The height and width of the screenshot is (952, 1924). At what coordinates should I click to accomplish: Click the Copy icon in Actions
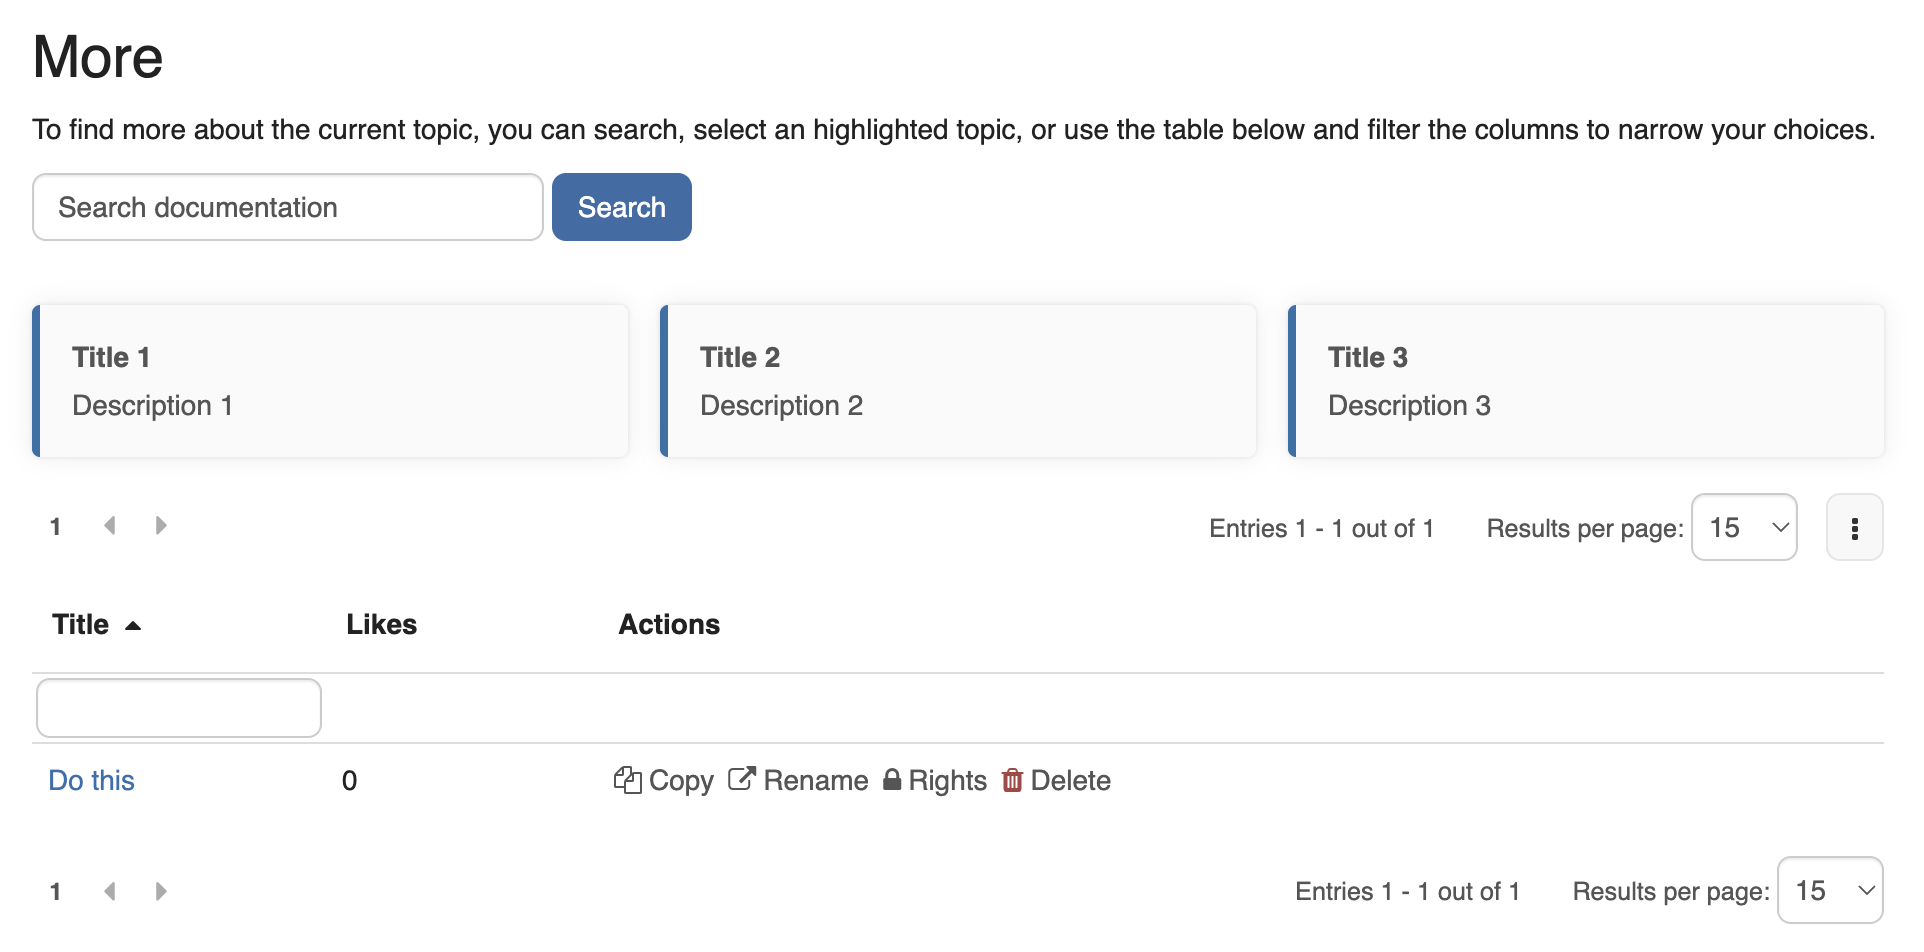[627, 780]
